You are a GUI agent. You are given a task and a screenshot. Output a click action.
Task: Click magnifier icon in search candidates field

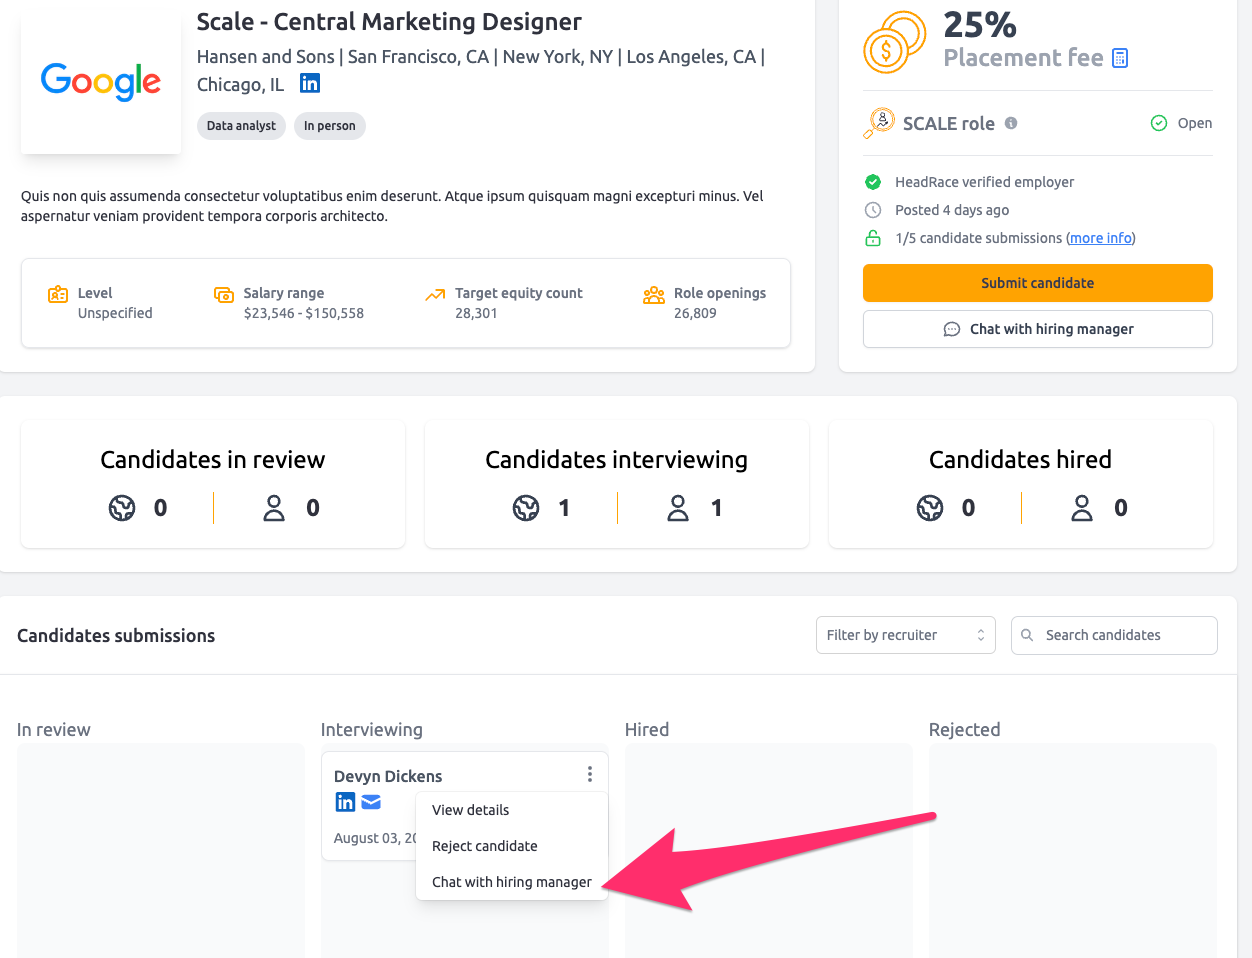[x=1027, y=635]
